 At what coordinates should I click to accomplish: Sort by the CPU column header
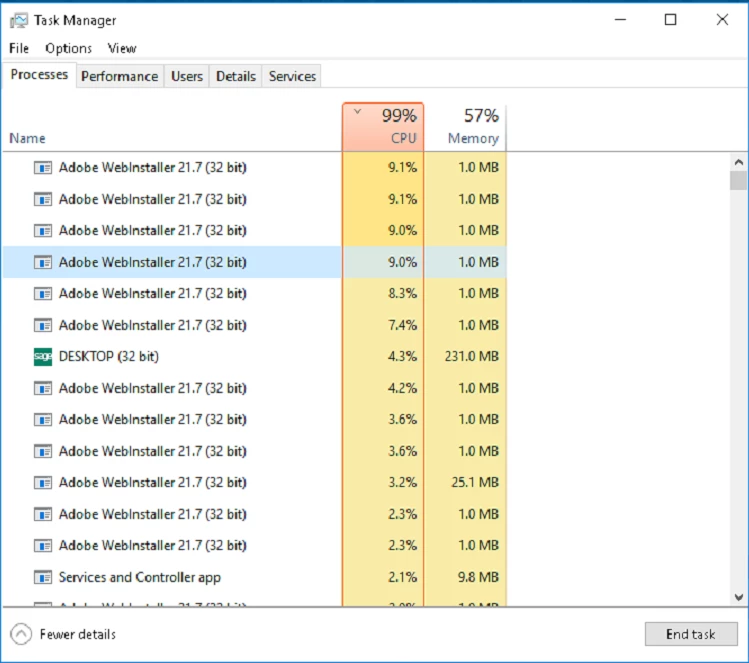tap(383, 127)
